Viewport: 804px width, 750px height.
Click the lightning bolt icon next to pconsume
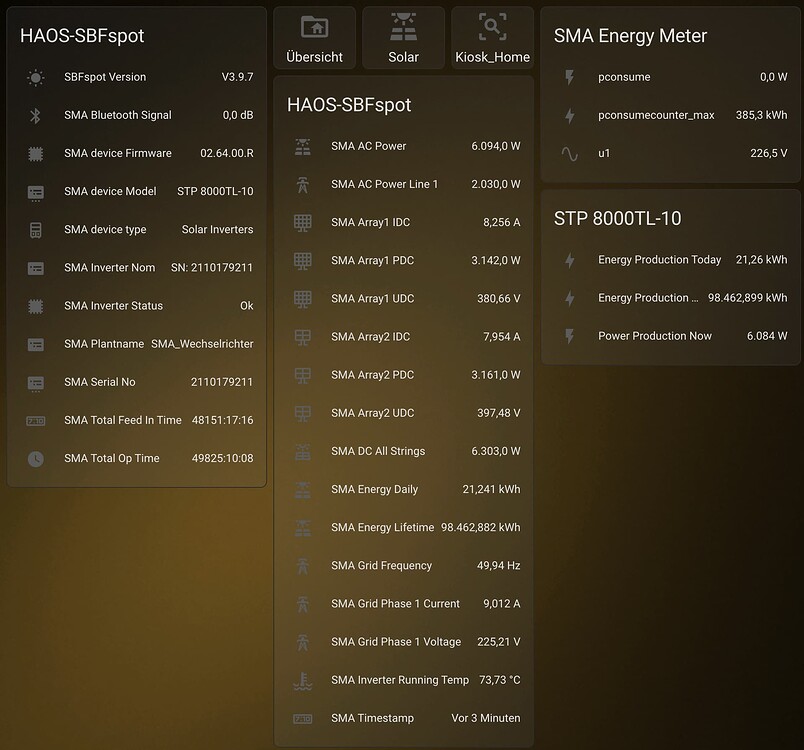tap(568, 76)
